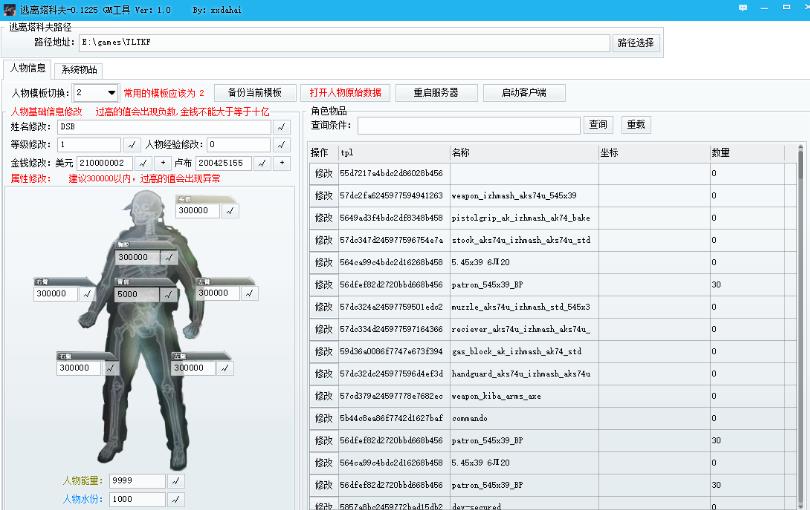Click the 操作 column header
Viewport: 810px width, 510px height.
(323, 153)
